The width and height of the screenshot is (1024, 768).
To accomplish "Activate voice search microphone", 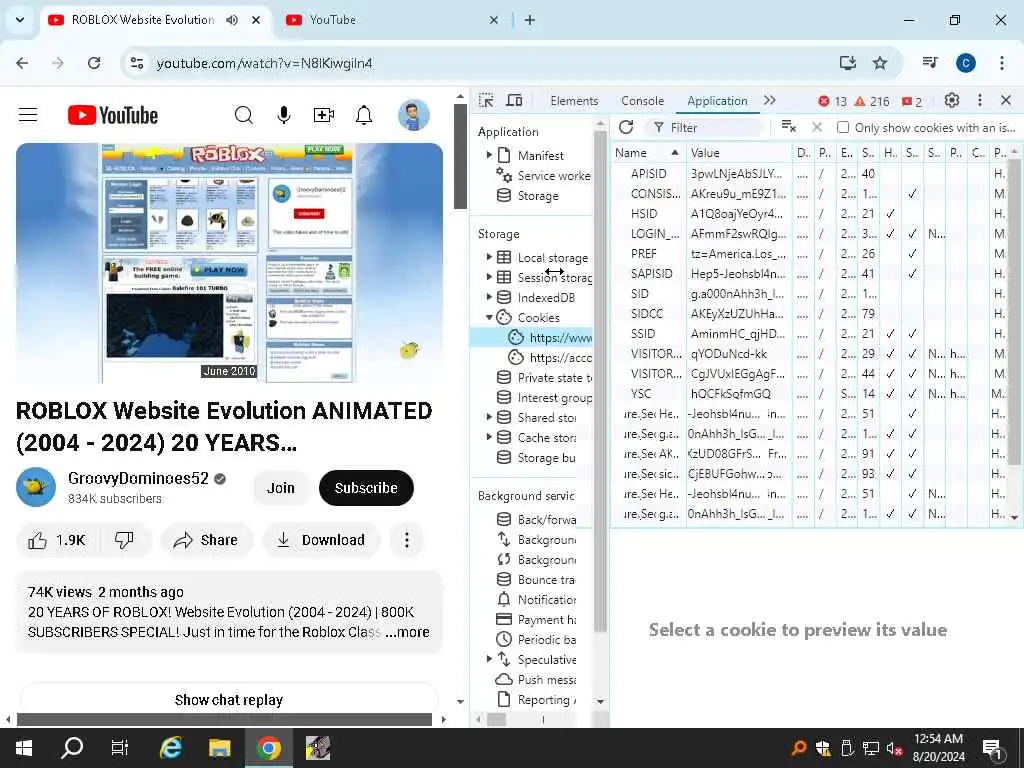I will (283, 116).
